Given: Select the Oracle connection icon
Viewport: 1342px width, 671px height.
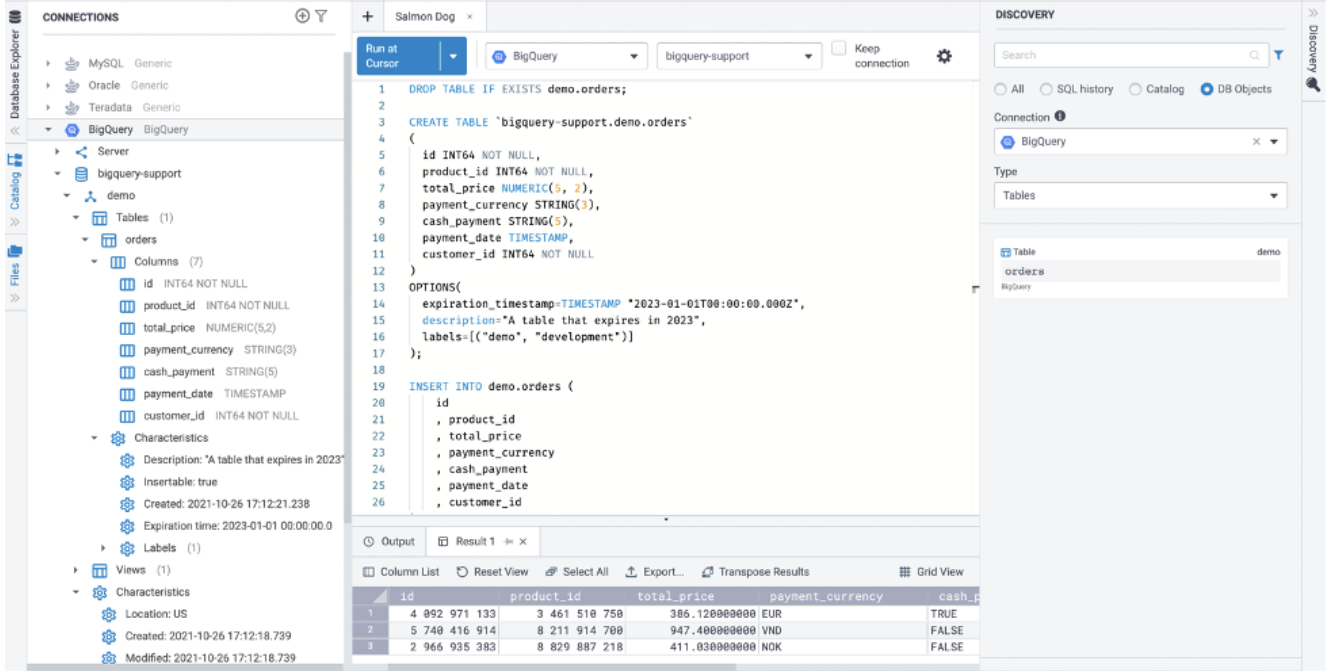Looking at the screenshot, I should tap(73, 85).
